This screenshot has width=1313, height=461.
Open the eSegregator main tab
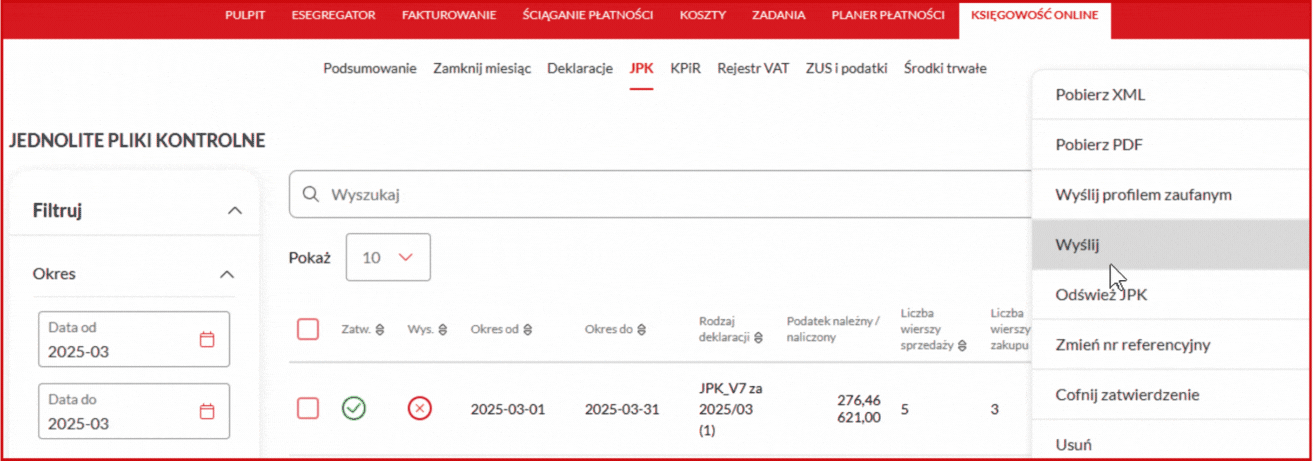point(333,16)
